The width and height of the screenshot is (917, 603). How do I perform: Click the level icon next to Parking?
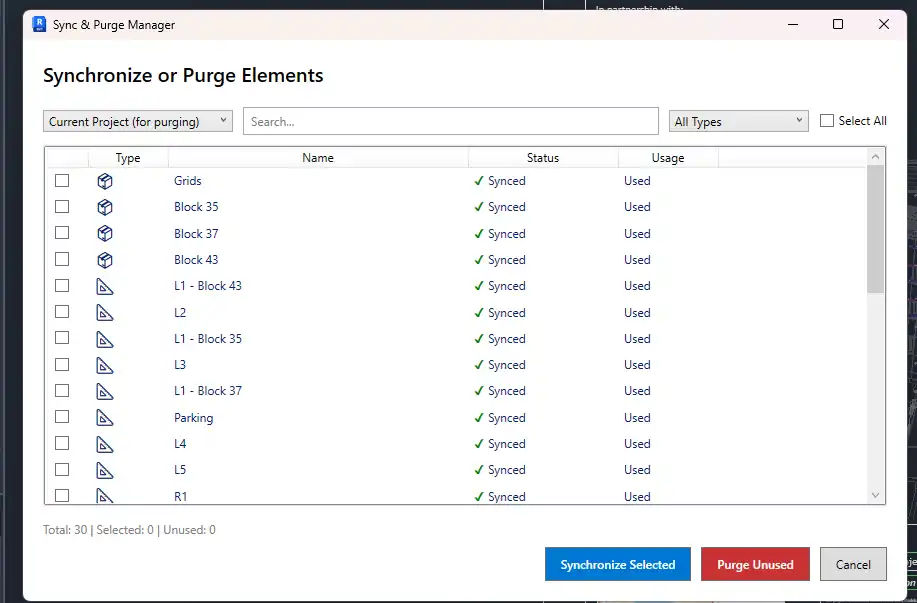105,418
